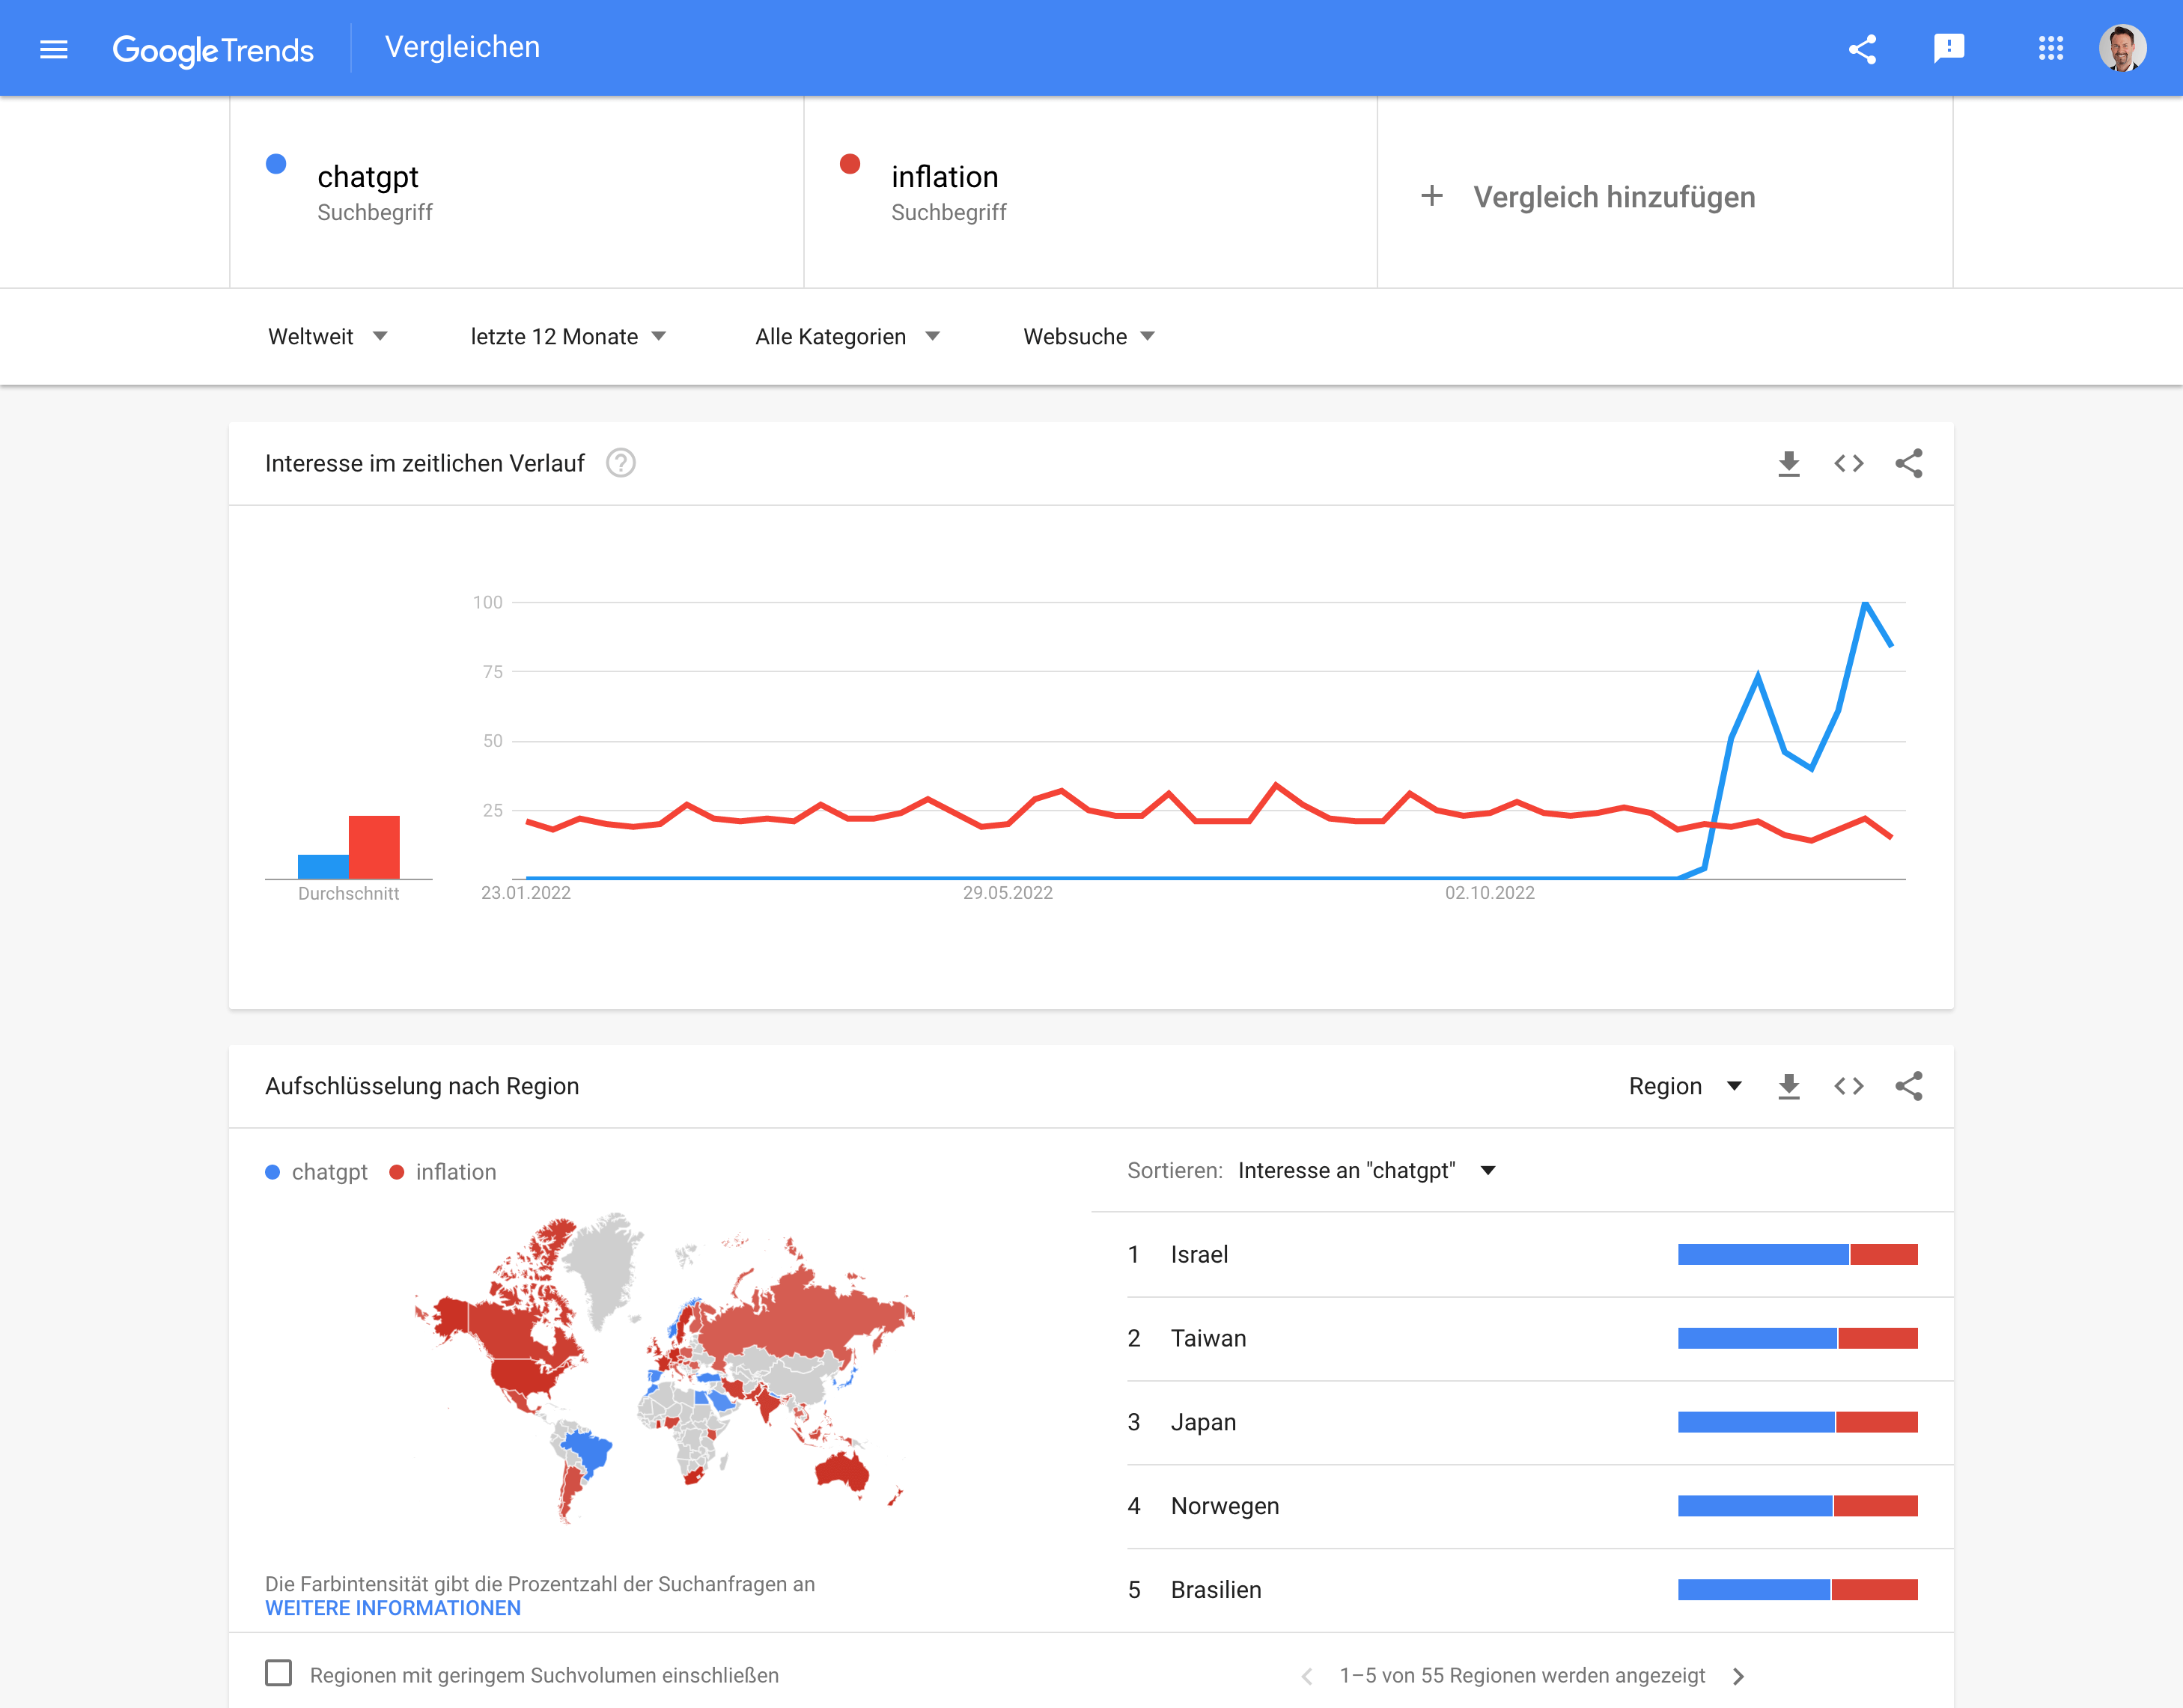Embed the region breakdown widget
This screenshot has height=1708, width=2183.
point(1849,1086)
